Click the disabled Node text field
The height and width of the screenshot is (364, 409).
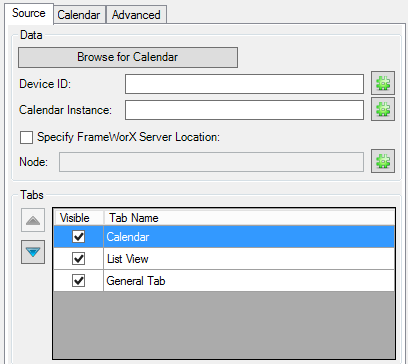point(211,162)
